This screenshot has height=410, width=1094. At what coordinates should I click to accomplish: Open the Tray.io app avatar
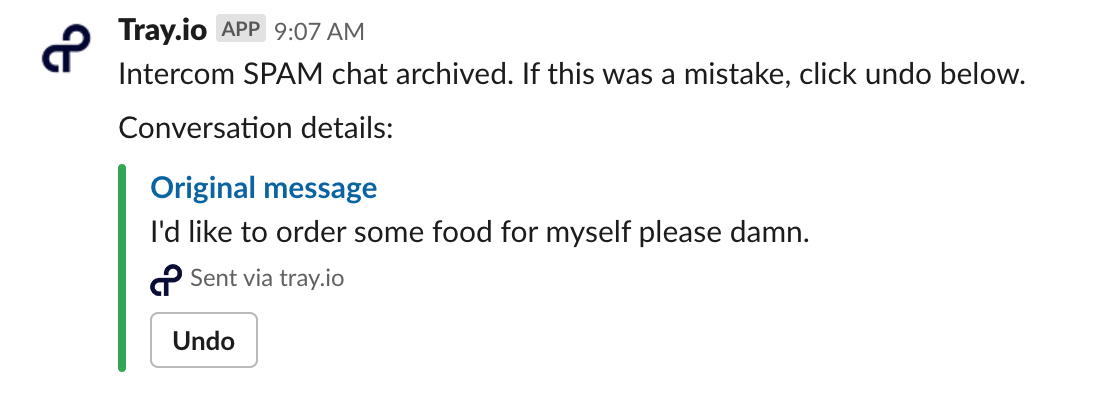(x=66, y=48)
